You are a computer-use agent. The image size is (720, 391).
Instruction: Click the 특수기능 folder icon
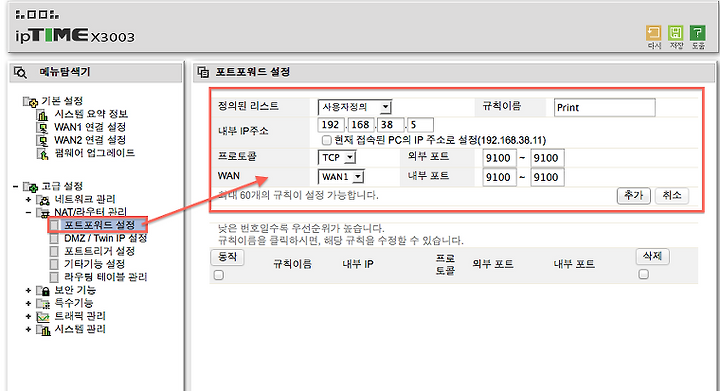tap(43, 303)
